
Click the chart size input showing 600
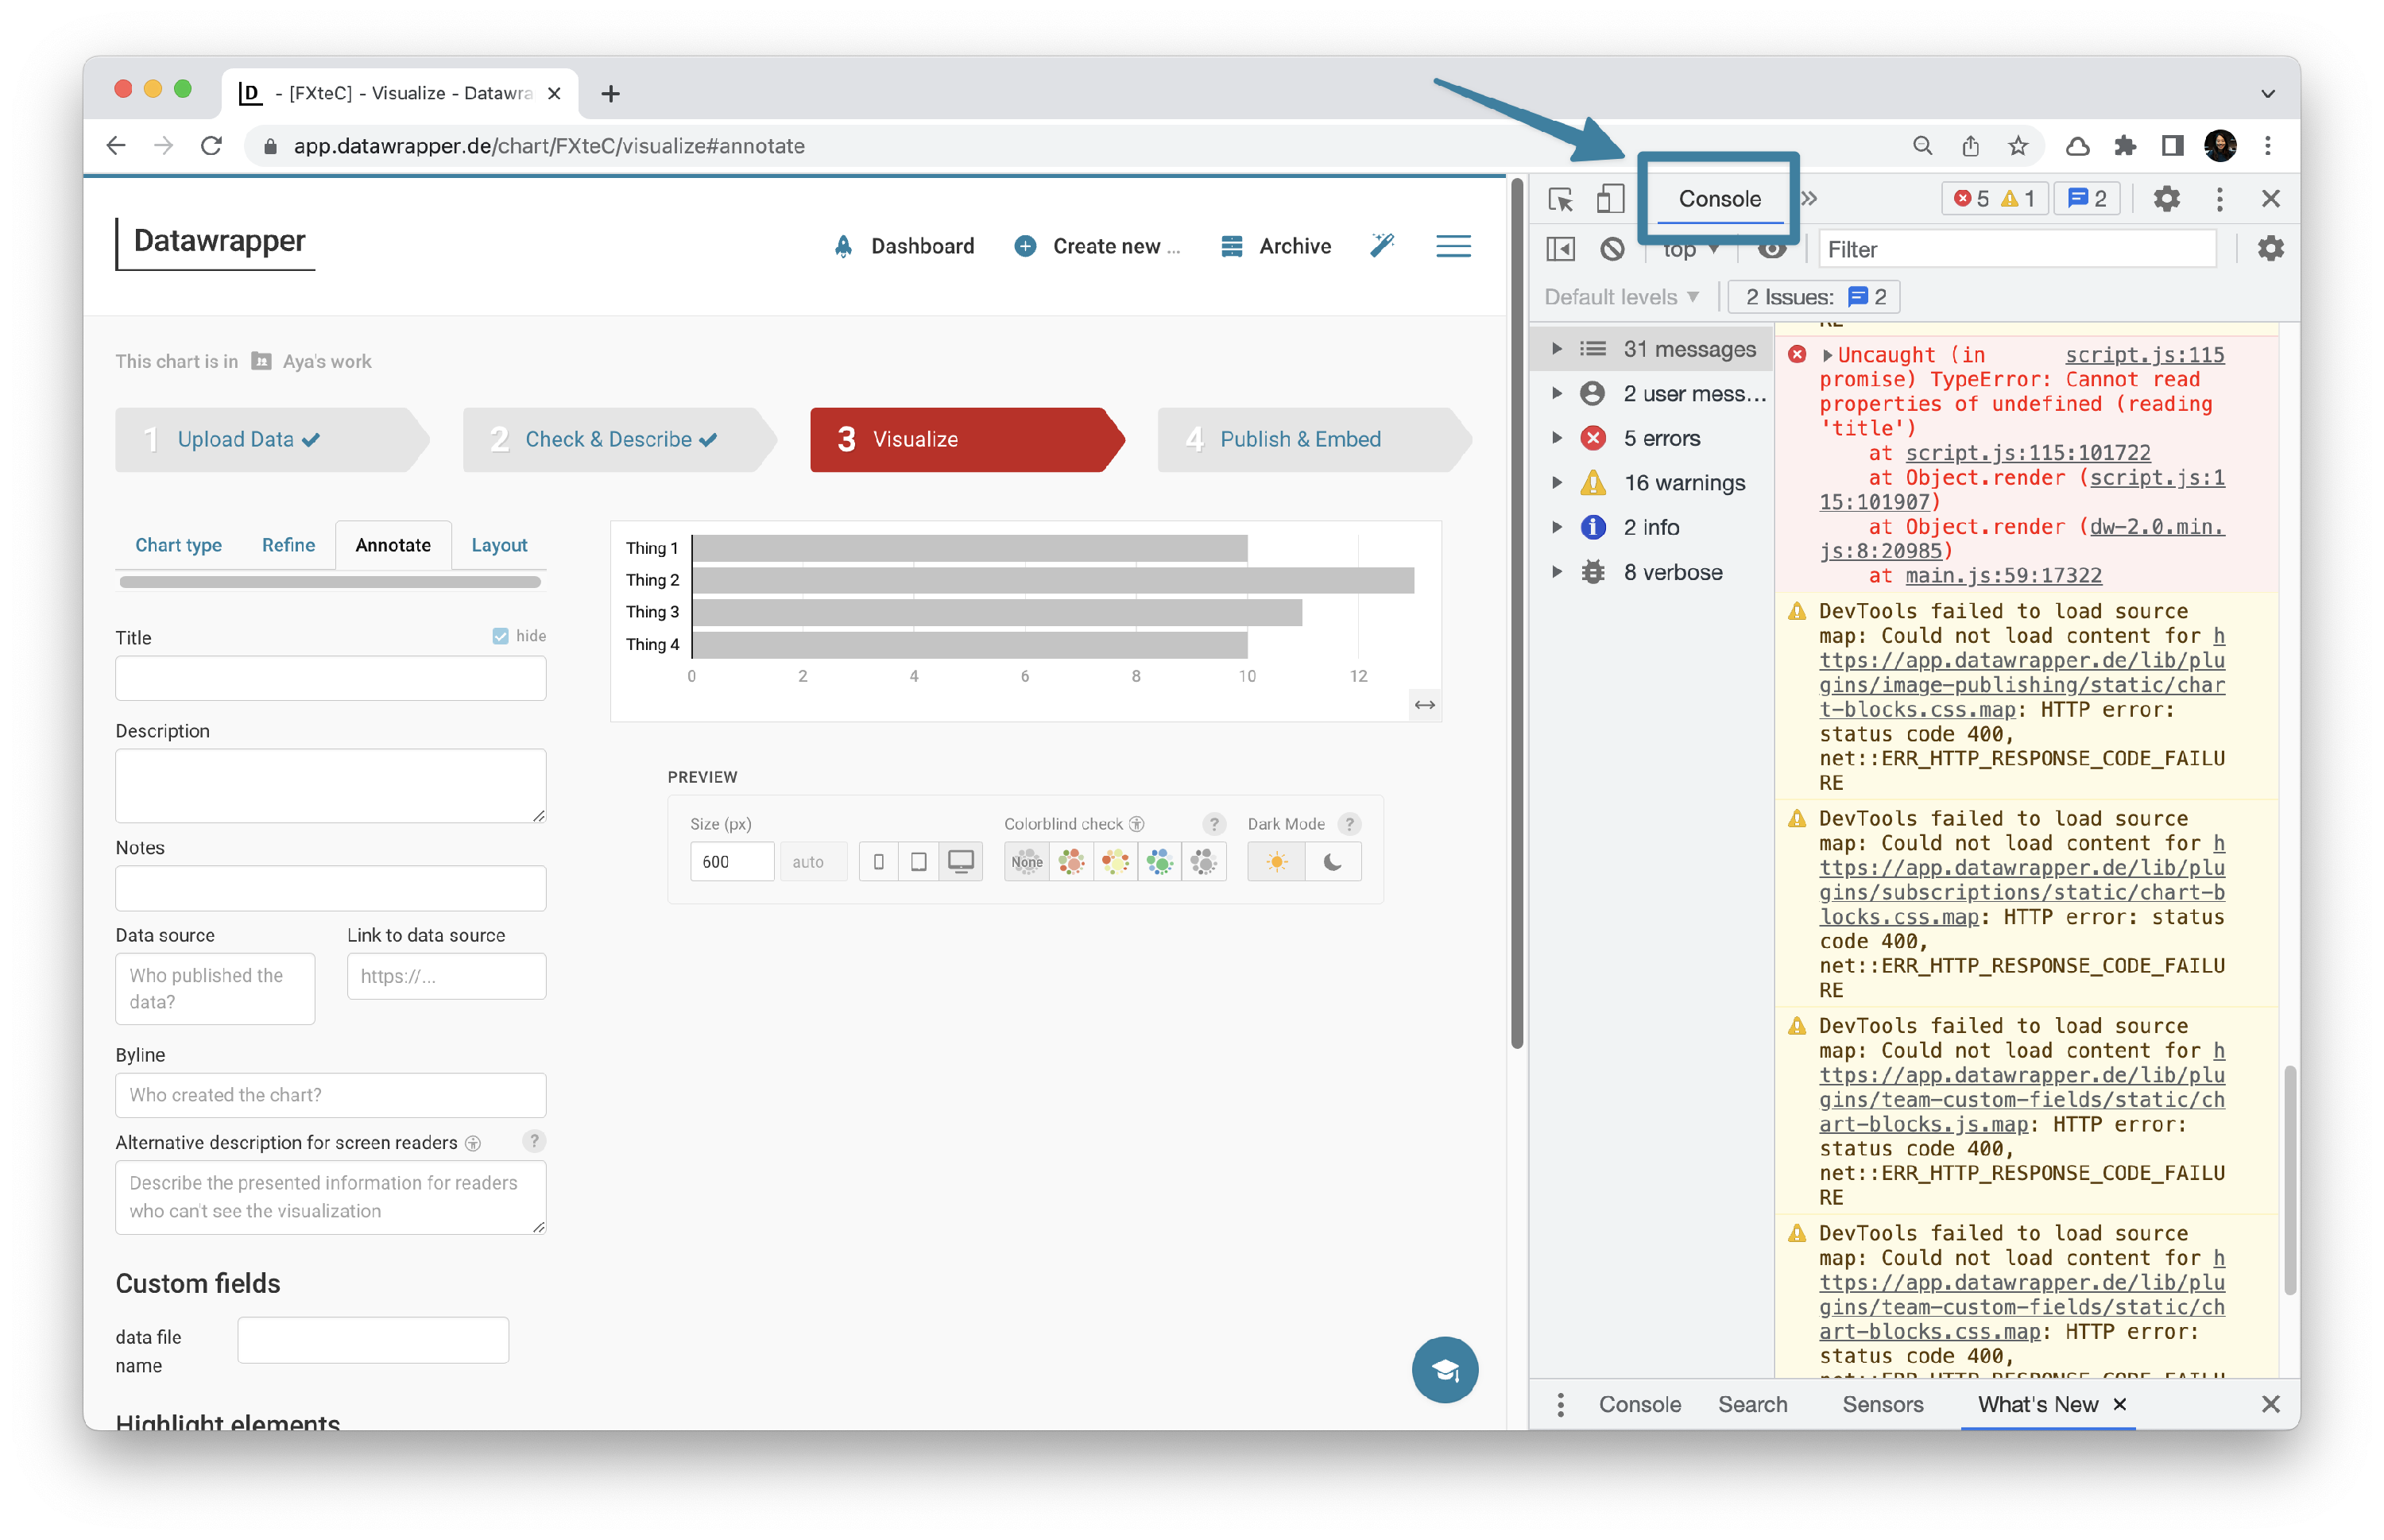[x=731, y=861]
